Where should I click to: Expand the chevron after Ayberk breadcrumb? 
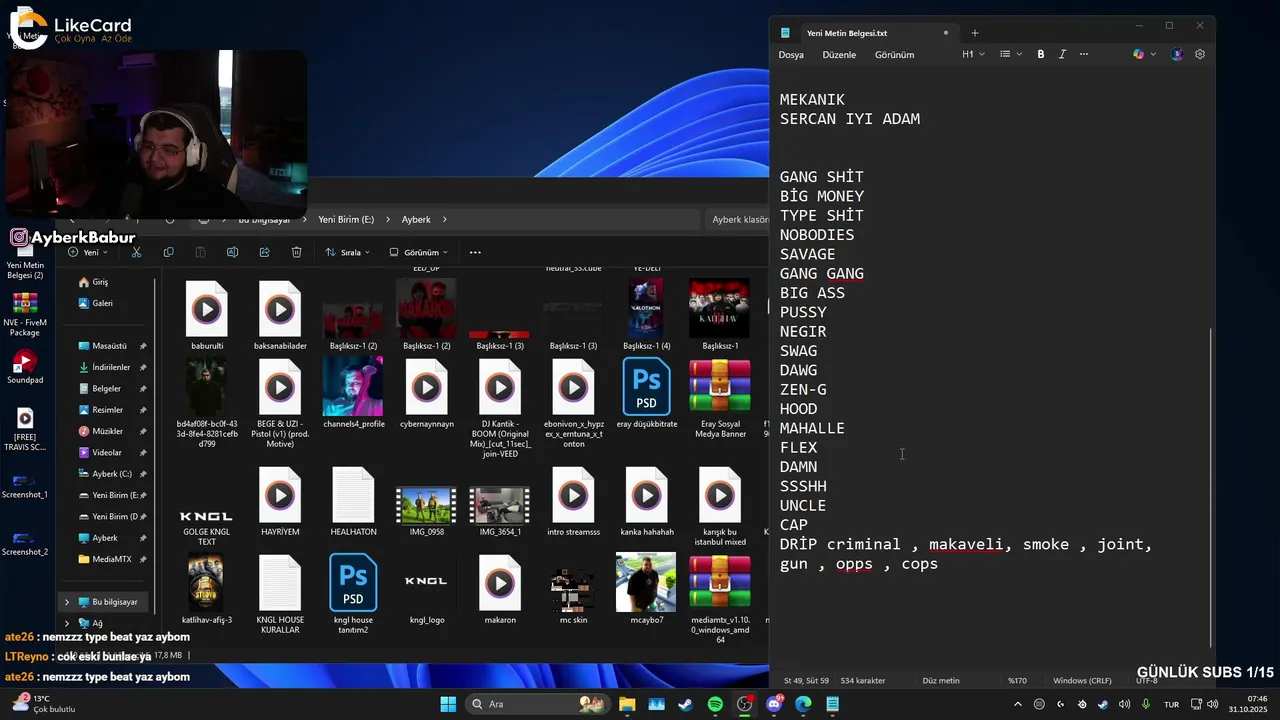[444, 219]
